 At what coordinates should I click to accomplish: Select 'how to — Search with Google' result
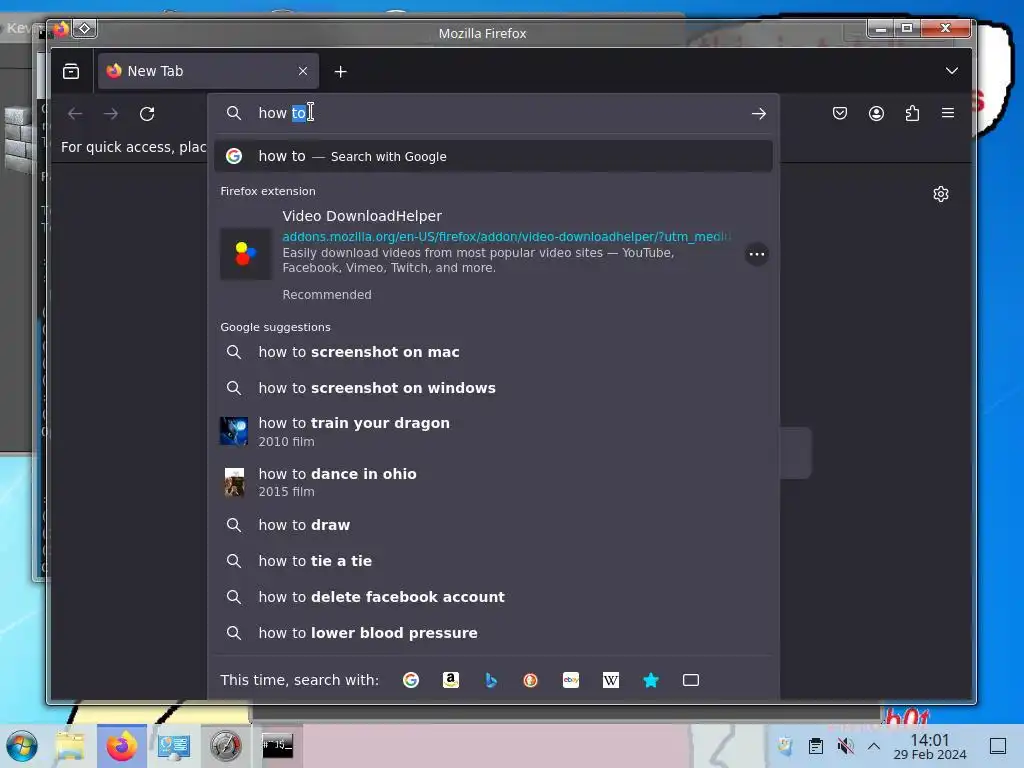(x=493, y=156)
